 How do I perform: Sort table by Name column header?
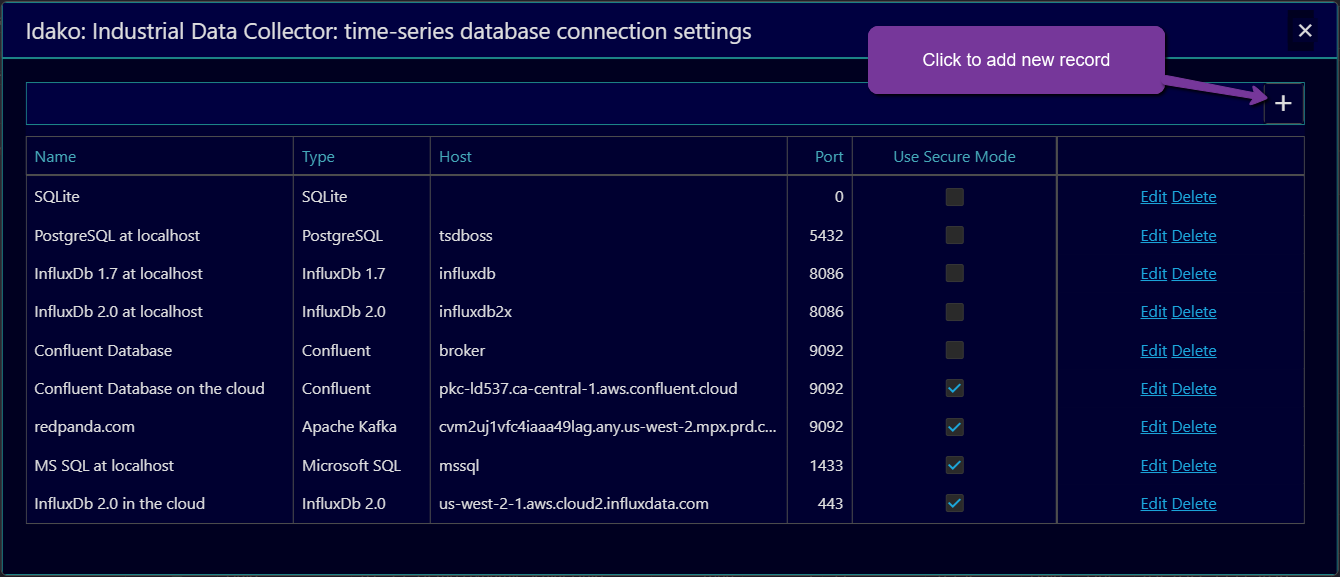coord(55,157)
